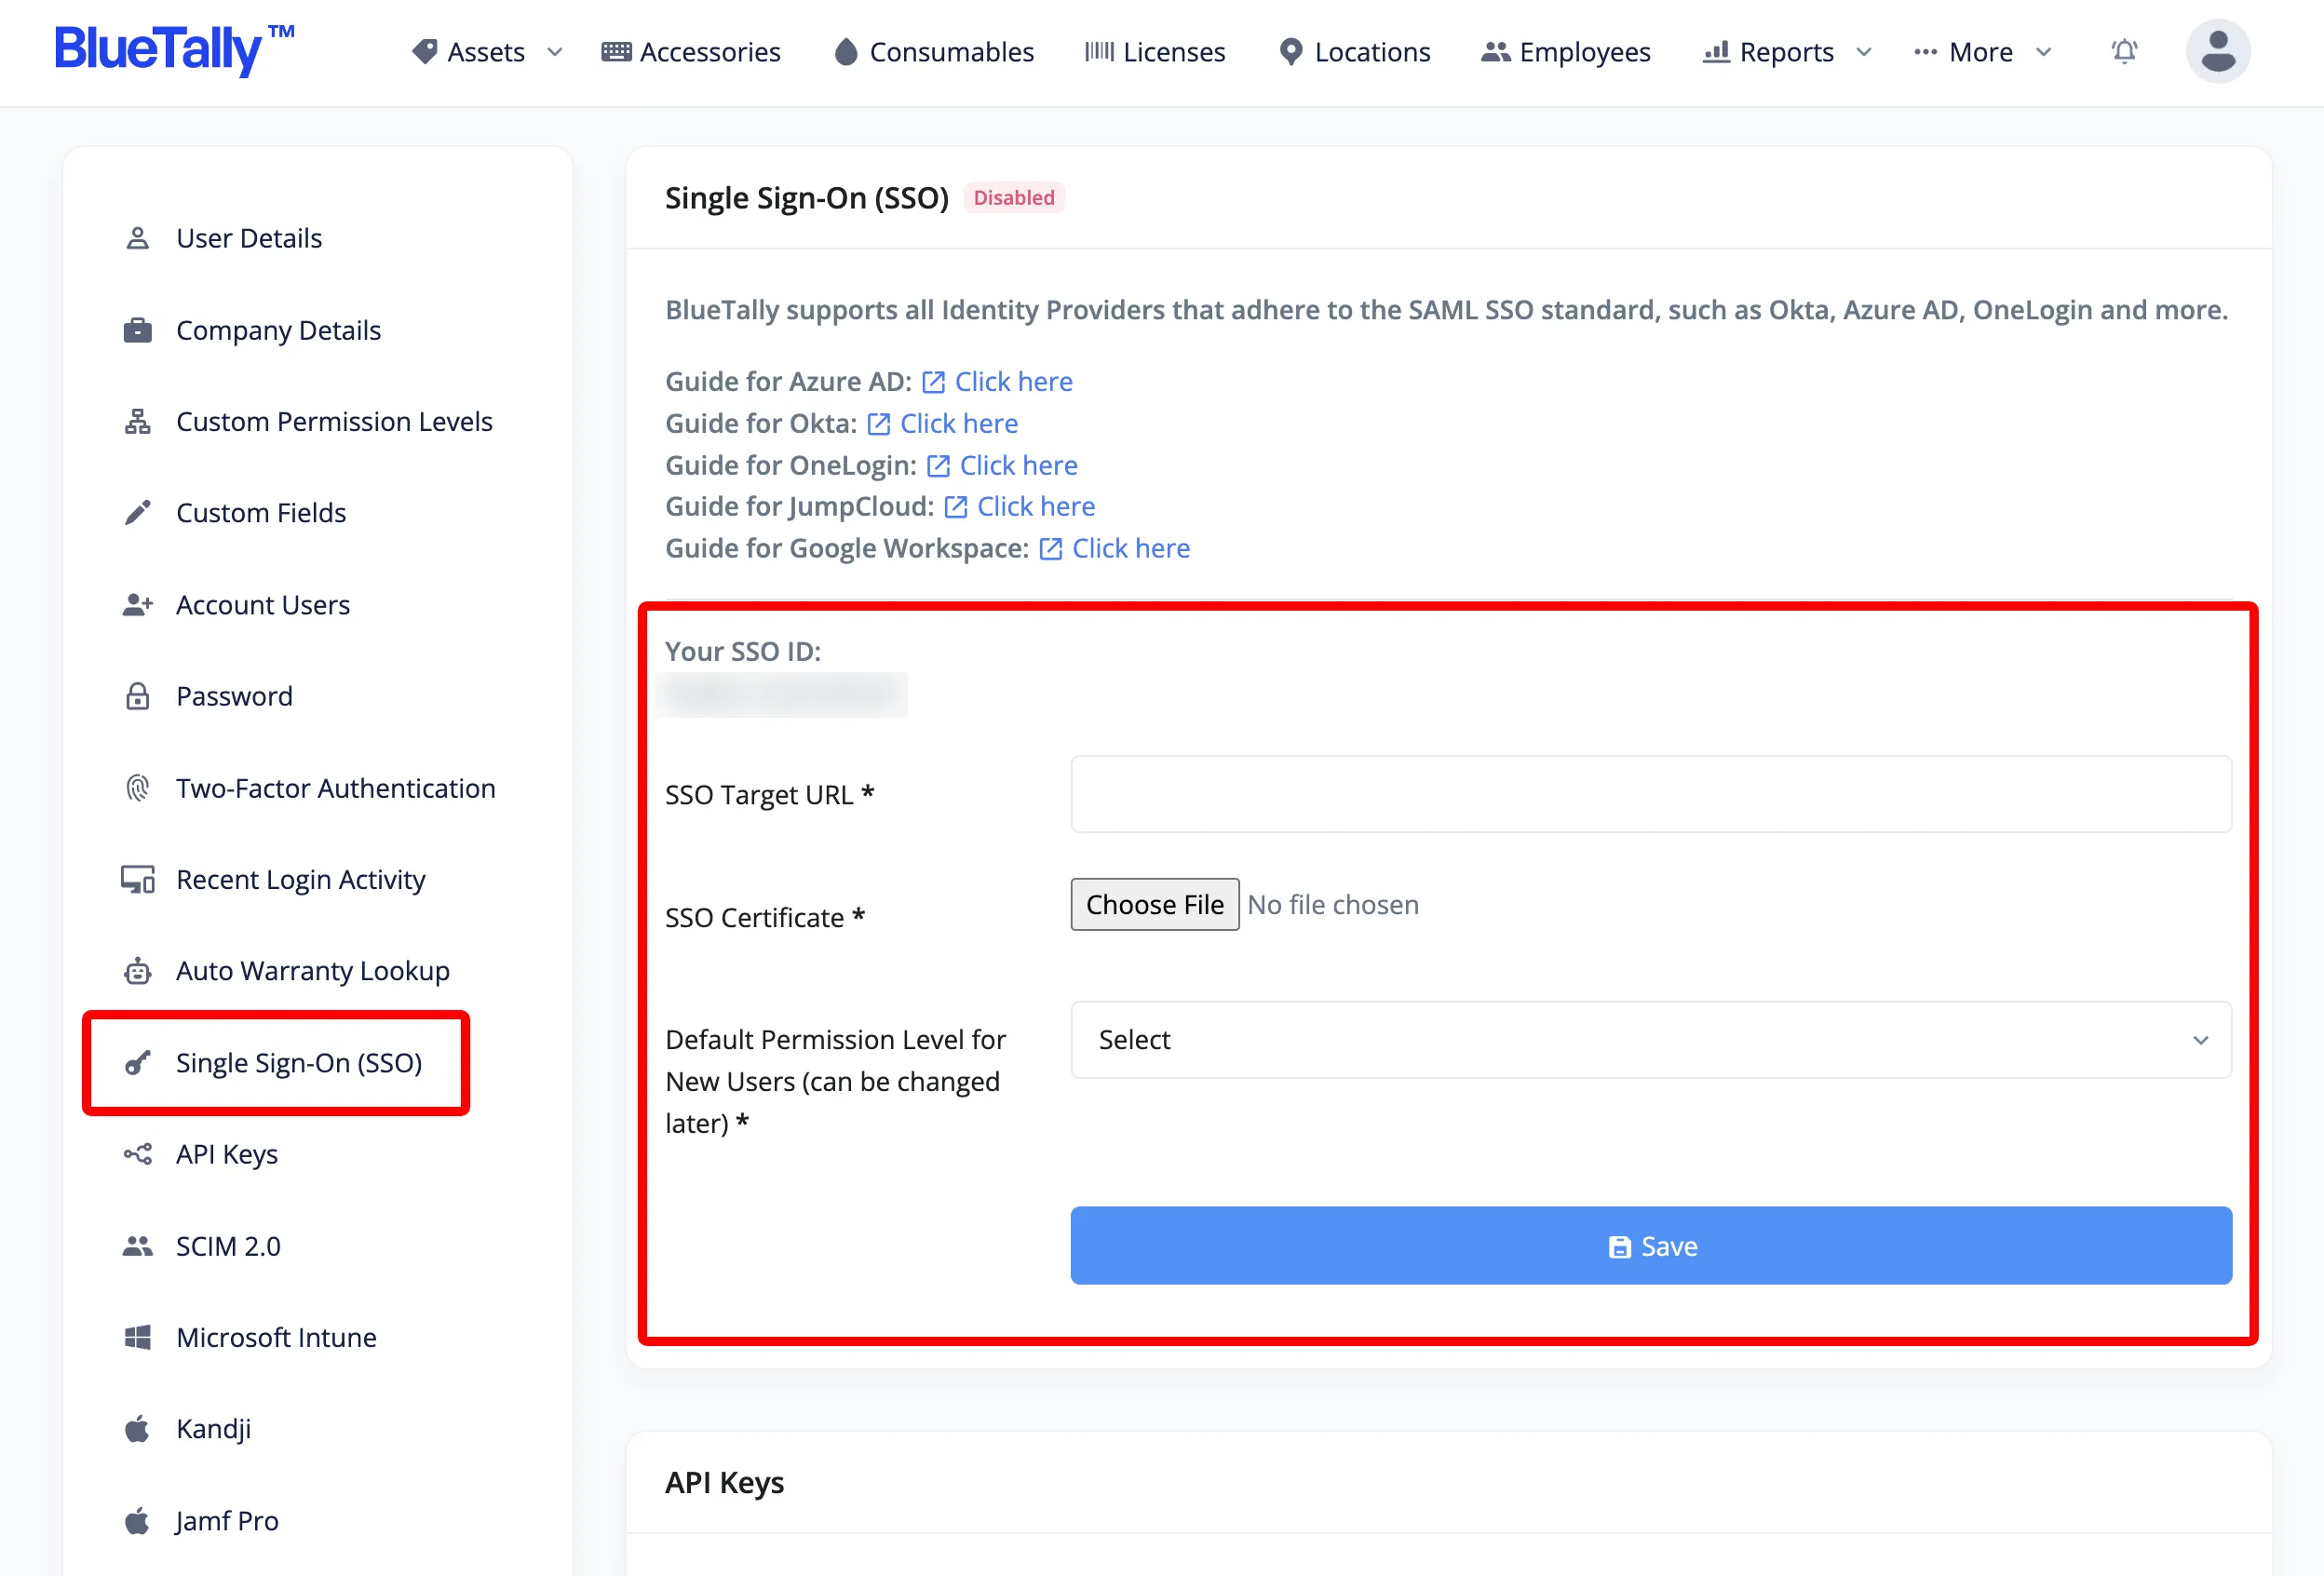Viewport: 2324px width, 1576px height.
Task: Open the Employees page
Action: (x=1566, y=52)
